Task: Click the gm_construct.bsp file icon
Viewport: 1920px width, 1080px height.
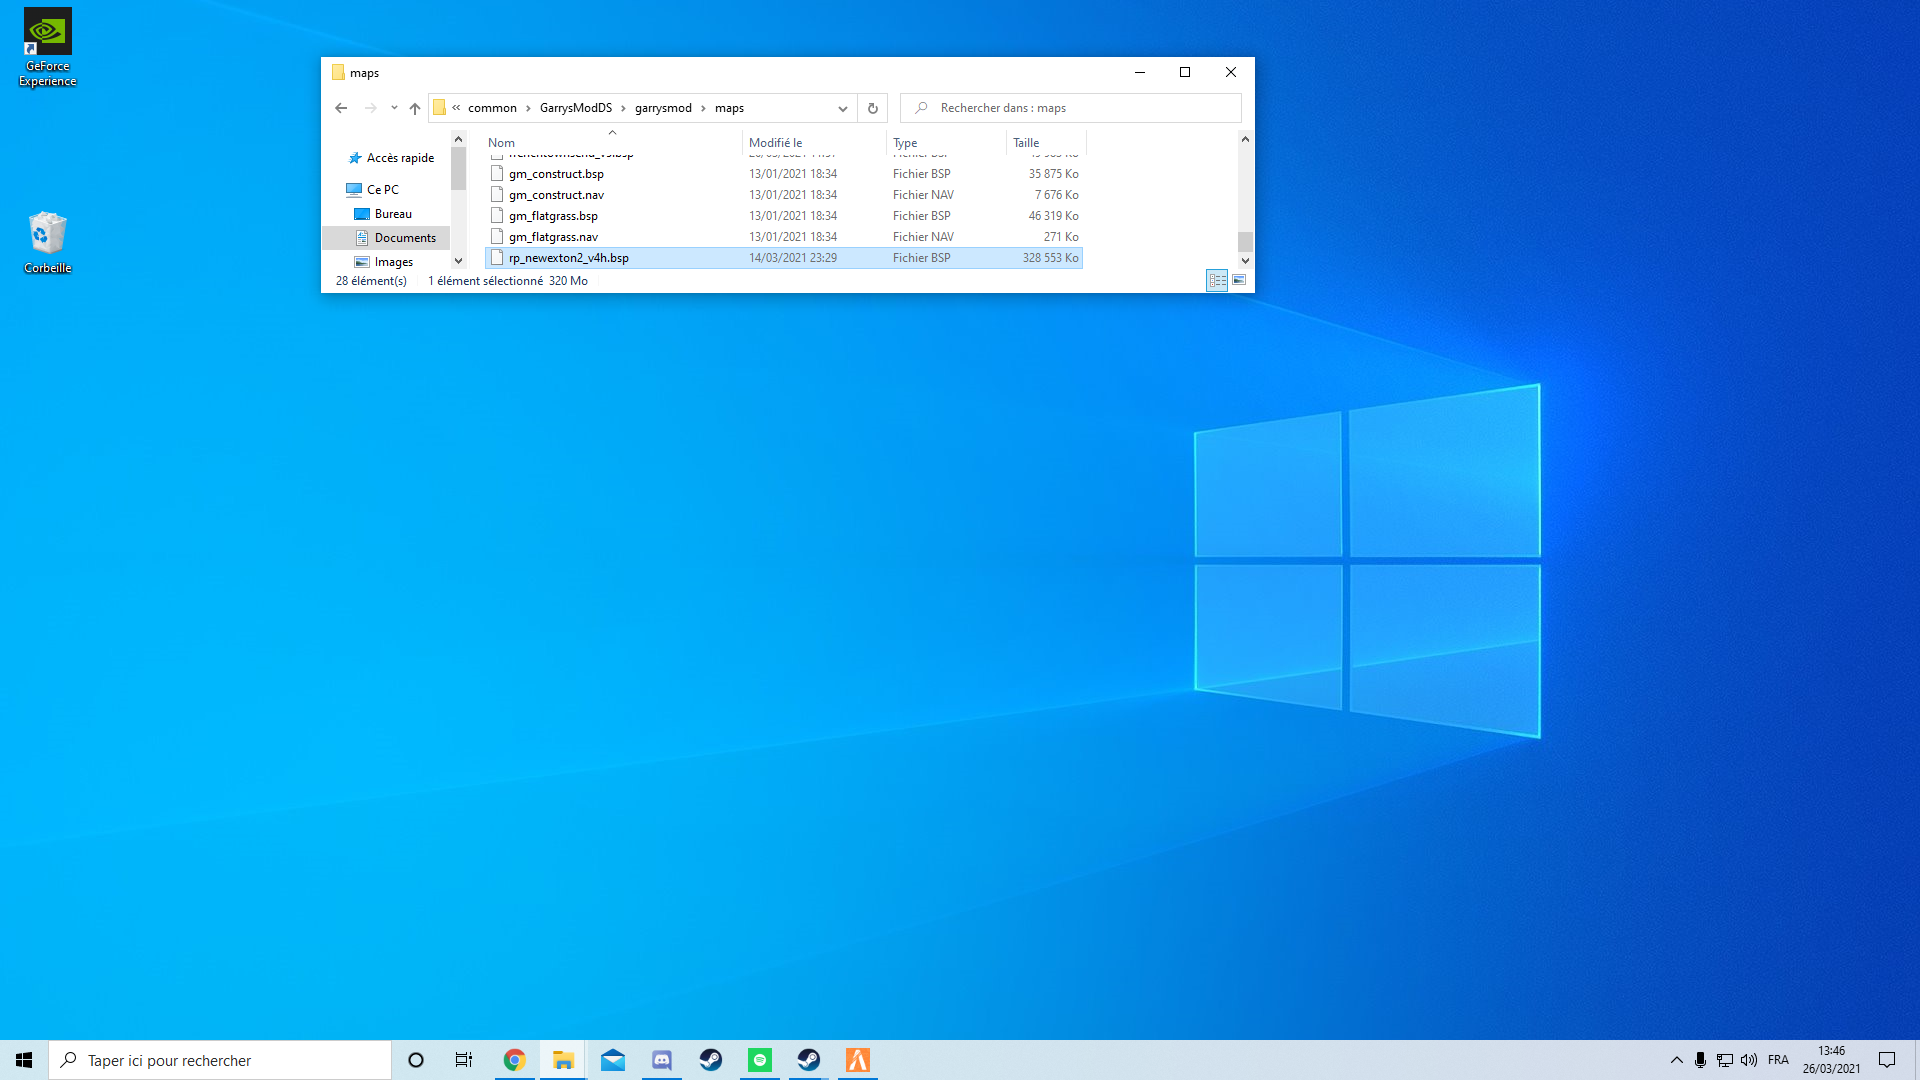Action: point(497,174)
